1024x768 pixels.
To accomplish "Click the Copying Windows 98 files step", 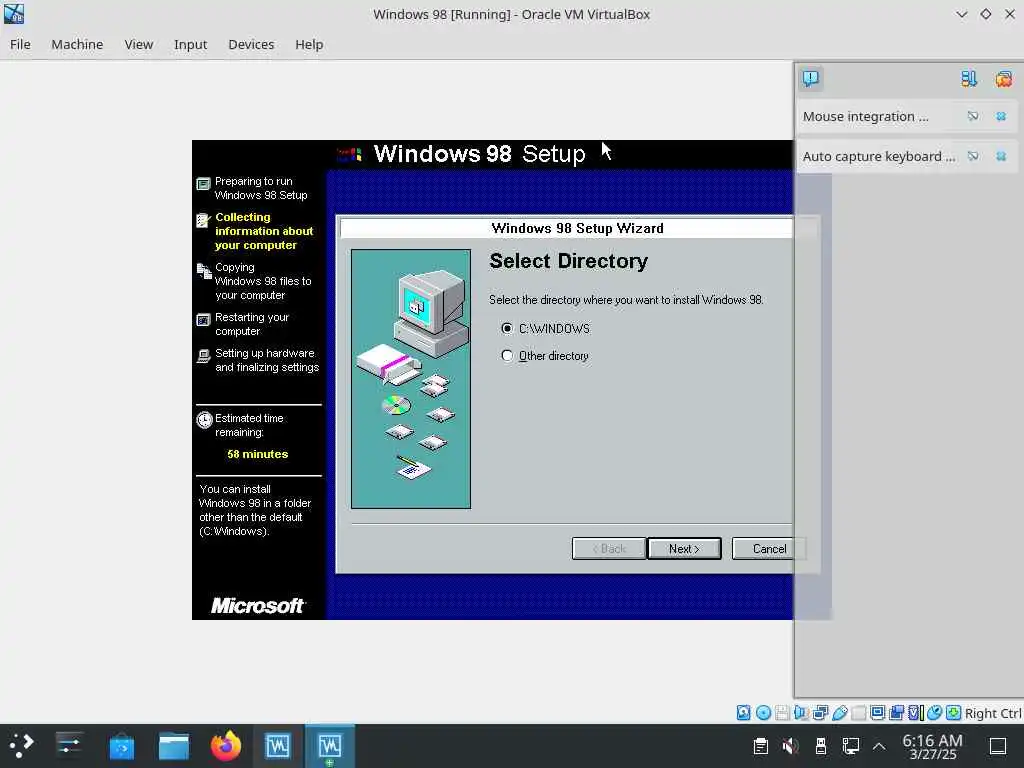I will click(263, 281).
